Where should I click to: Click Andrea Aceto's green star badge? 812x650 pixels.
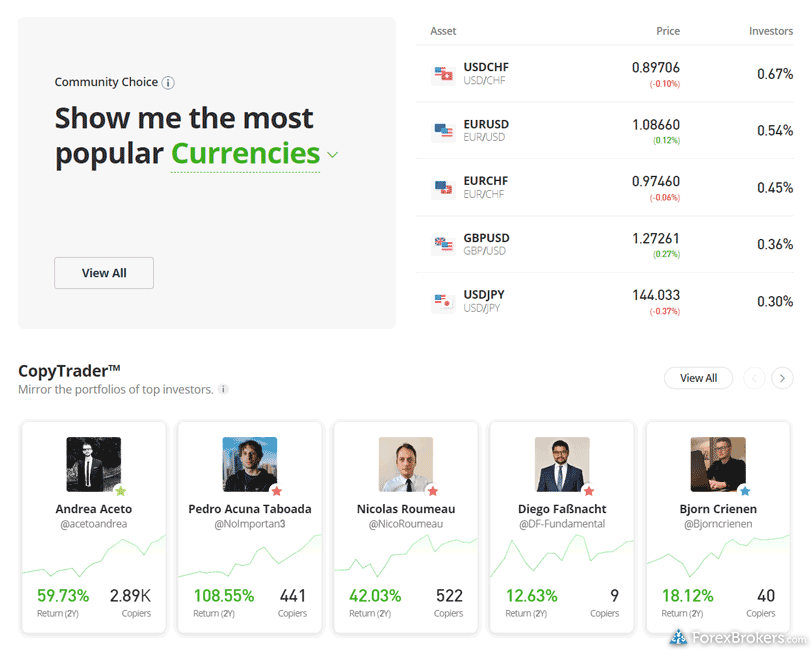pos(120,491)
